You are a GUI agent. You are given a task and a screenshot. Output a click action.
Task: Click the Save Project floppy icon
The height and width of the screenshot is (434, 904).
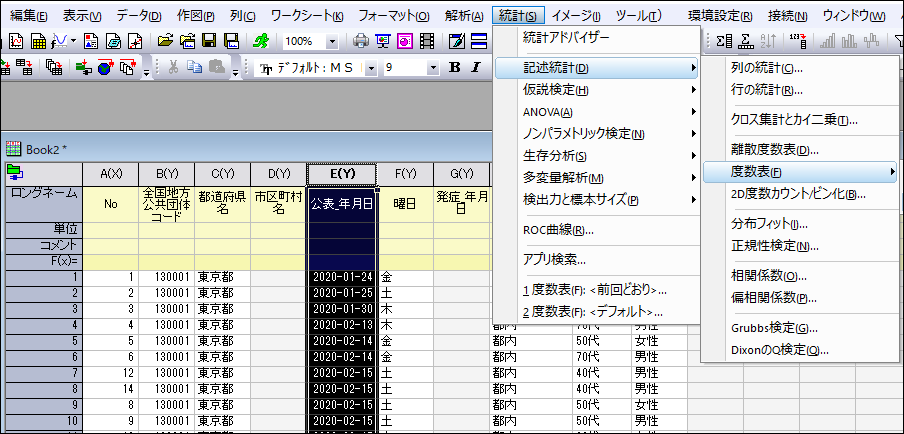point(209,41)
